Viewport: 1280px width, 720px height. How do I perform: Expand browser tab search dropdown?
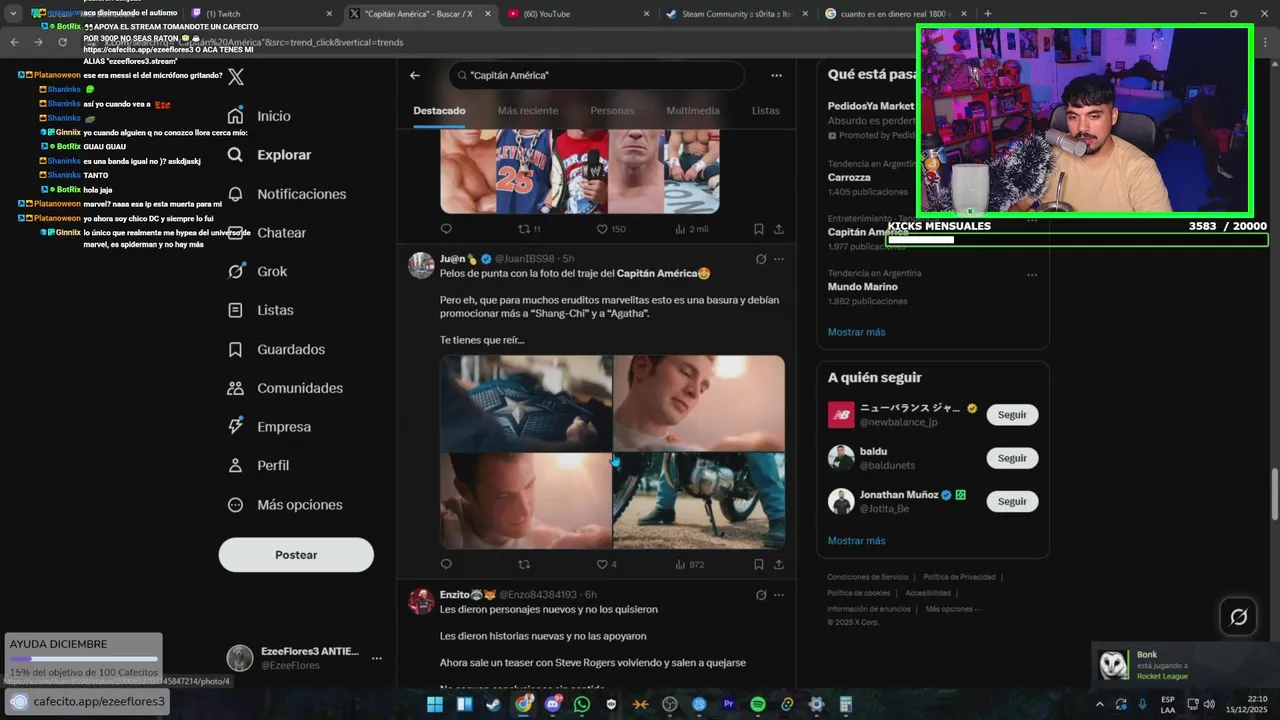click(13, 14)
